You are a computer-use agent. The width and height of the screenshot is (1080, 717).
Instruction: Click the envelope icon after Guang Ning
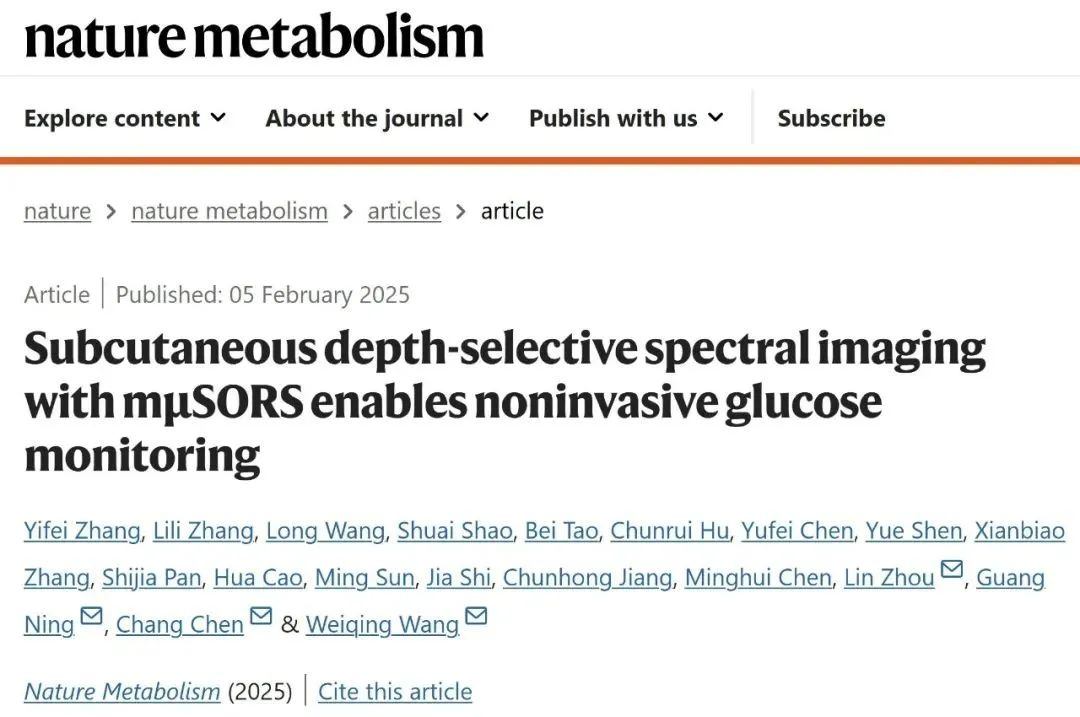click(x=91, y=617)
